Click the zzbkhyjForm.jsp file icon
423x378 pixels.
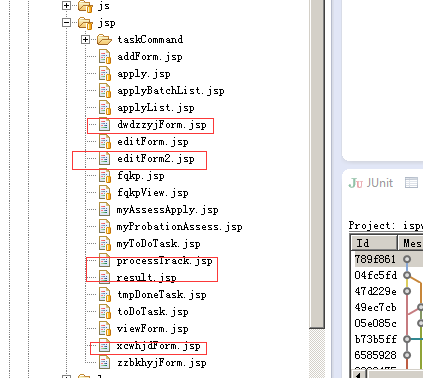tap(105, 362)
